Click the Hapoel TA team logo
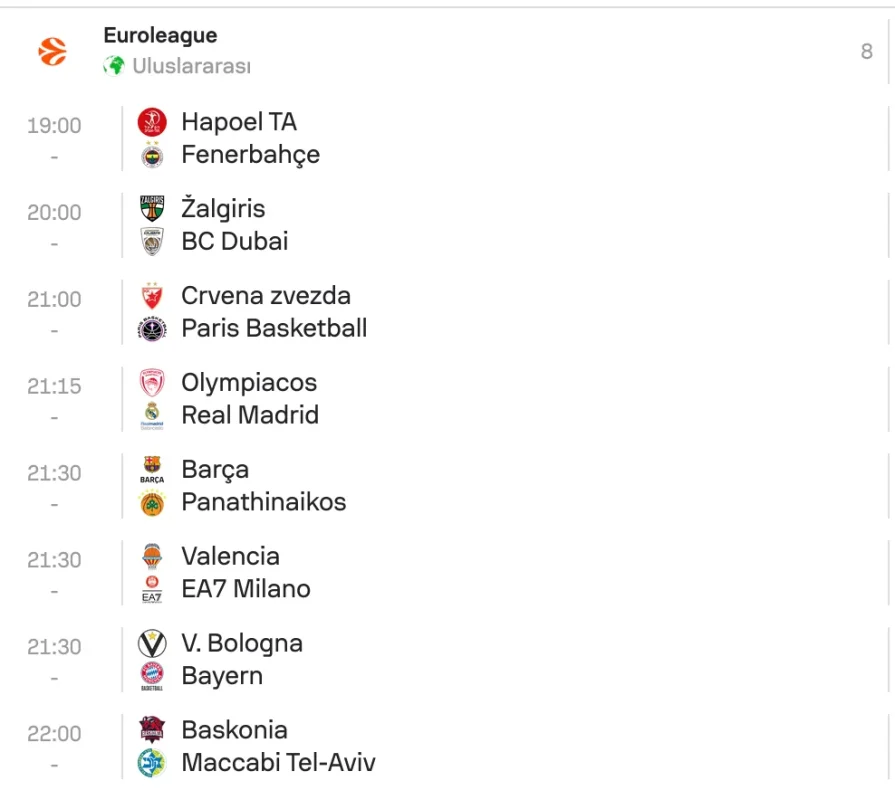The width and height of the screenshot is (895, 800). pos(152,122)
